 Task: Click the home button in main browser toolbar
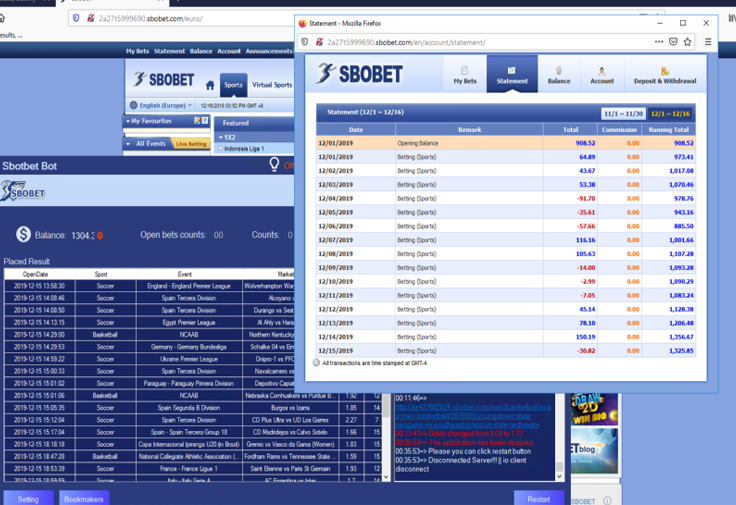[2, 18]
